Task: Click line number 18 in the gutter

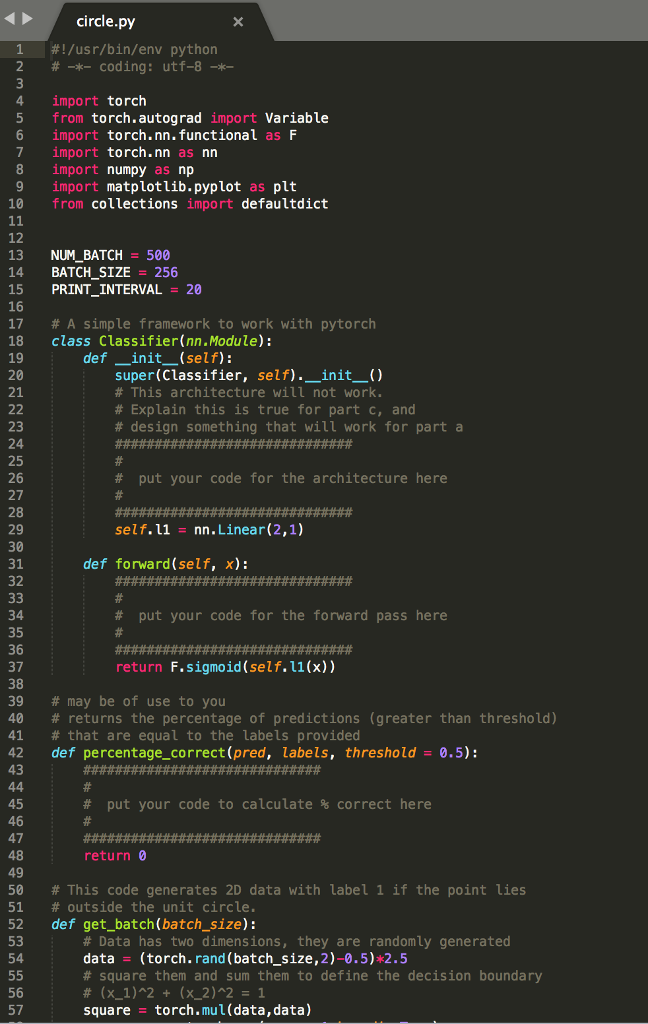Action: pos(16,341)
